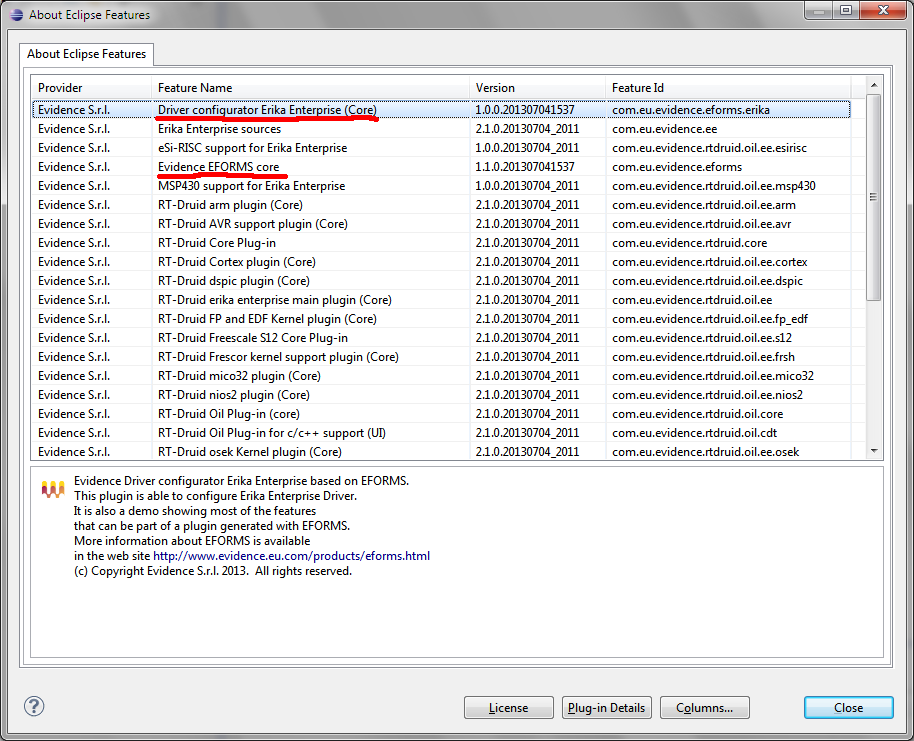This screenshot has height=741, width=914.
Task: Select the RT-Druid Core Plug-in row
Action: [x=441, y=243]
